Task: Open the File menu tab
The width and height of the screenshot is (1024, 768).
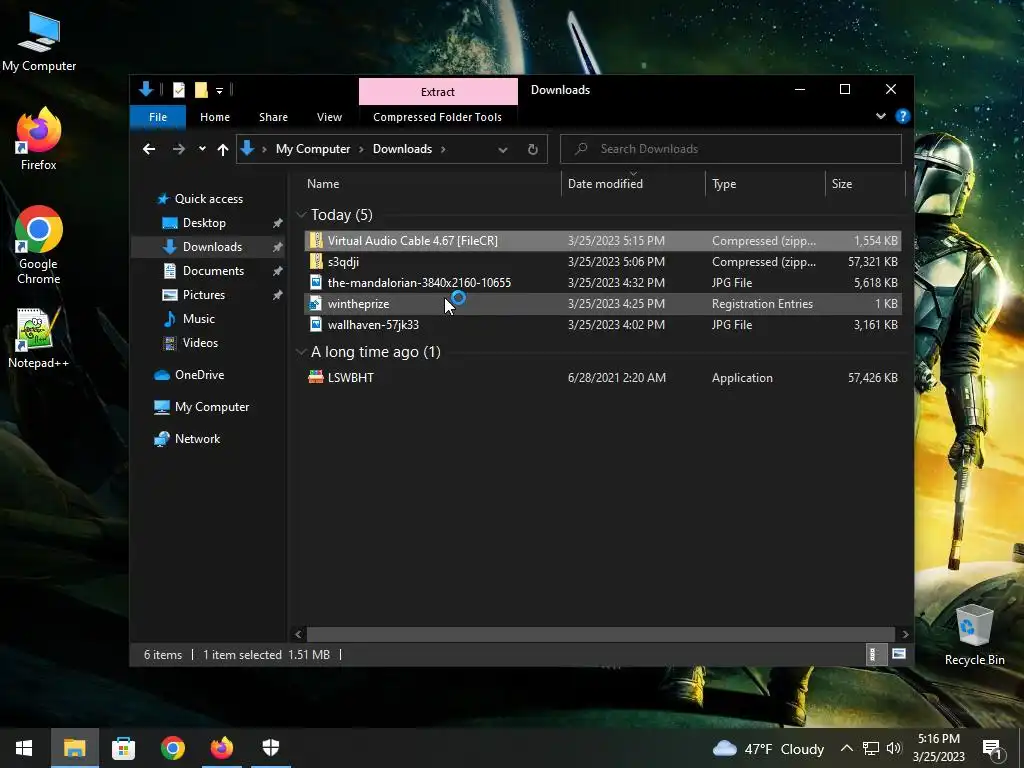Action: coord(157,117)
